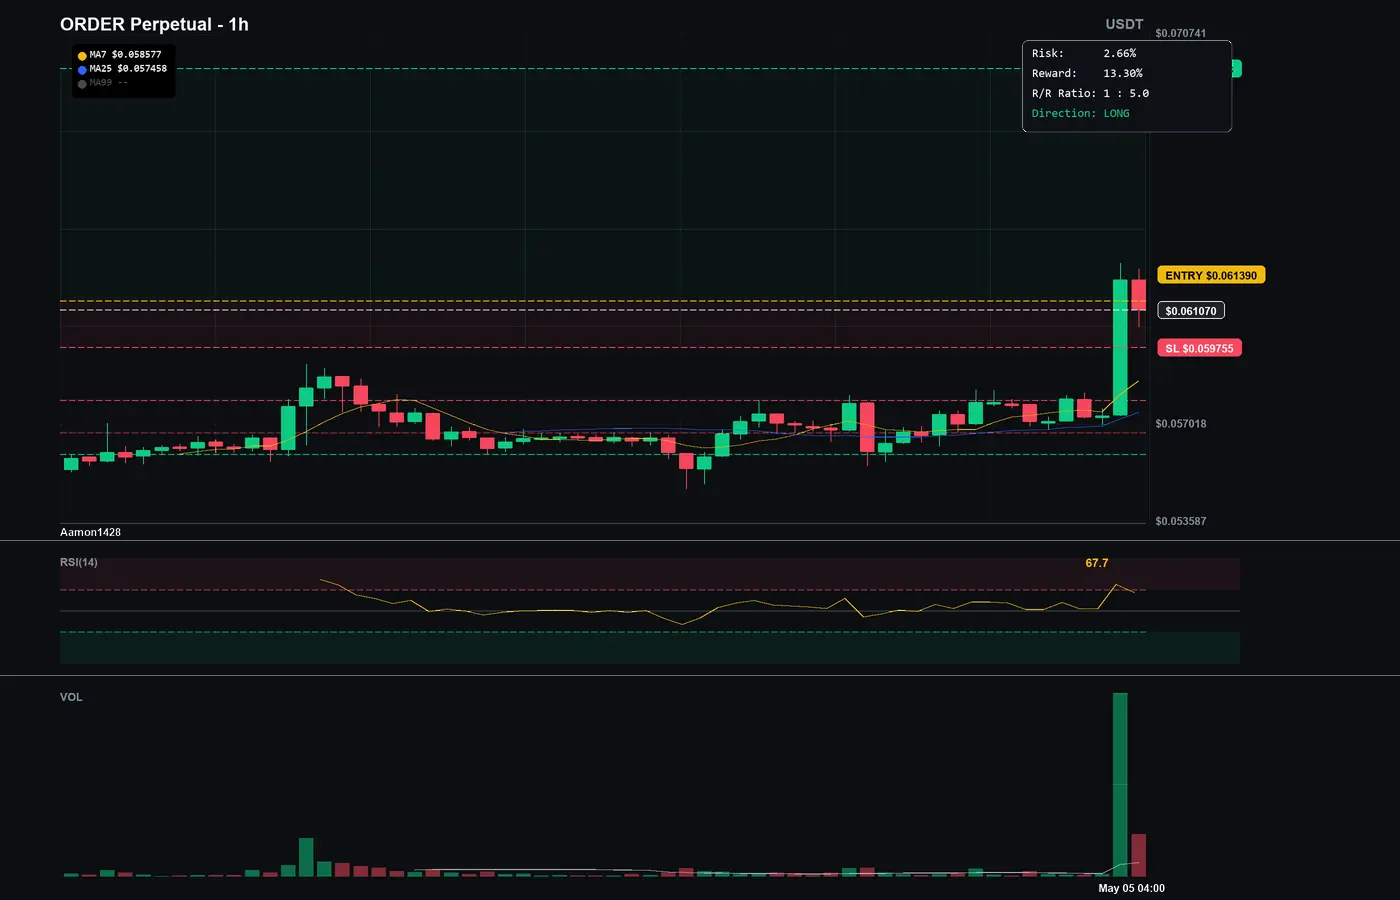This screenshot has height=900, width=1400.
Task: Click the Direction: LONG line
Action: tap(1081, 113)
